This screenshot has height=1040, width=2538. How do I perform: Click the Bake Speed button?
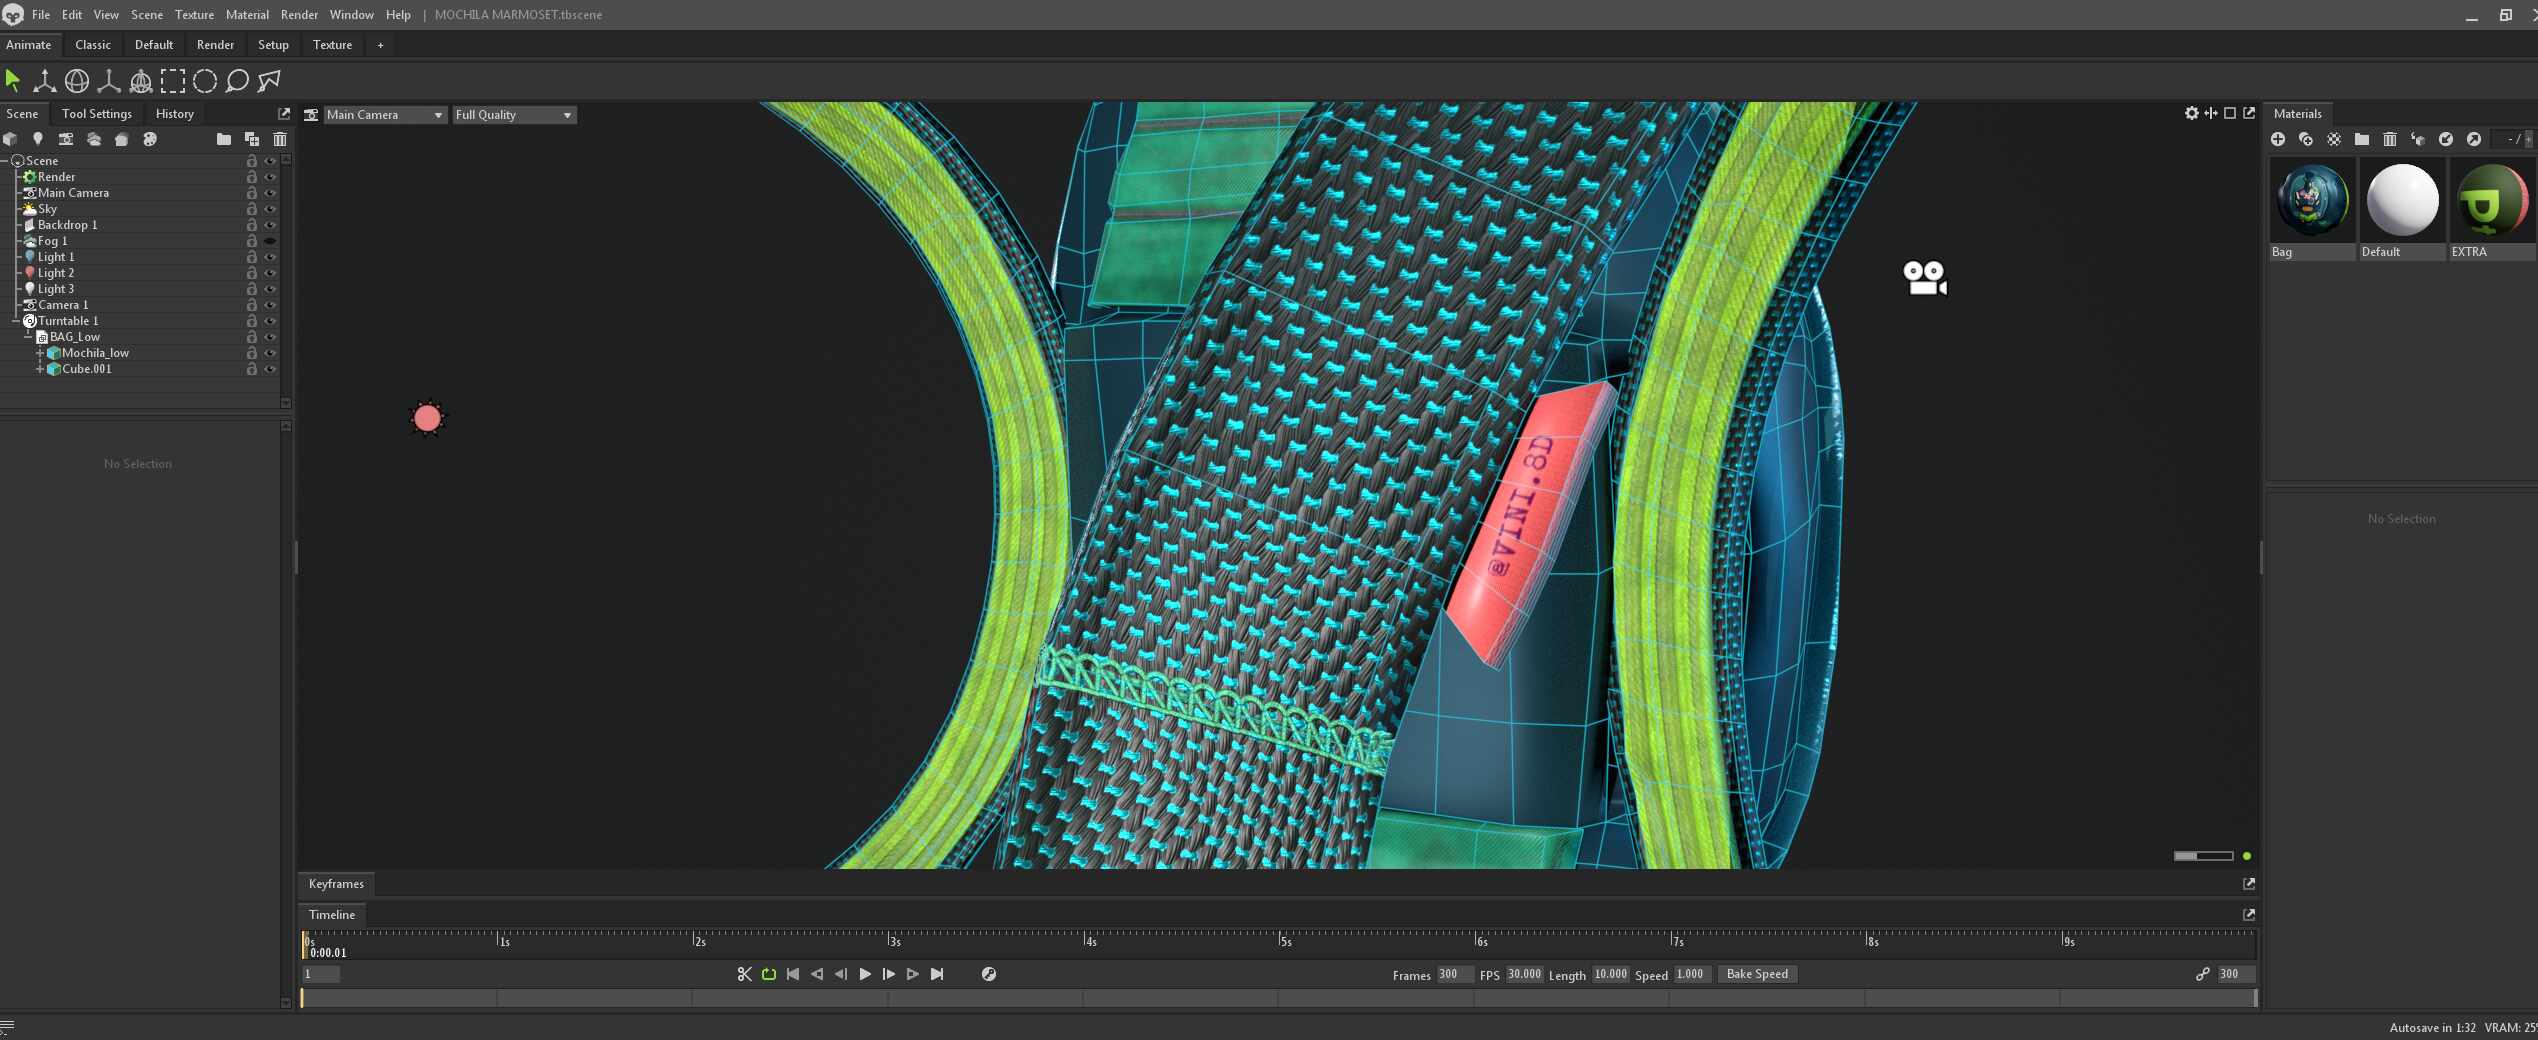(x=1757, y=974)
